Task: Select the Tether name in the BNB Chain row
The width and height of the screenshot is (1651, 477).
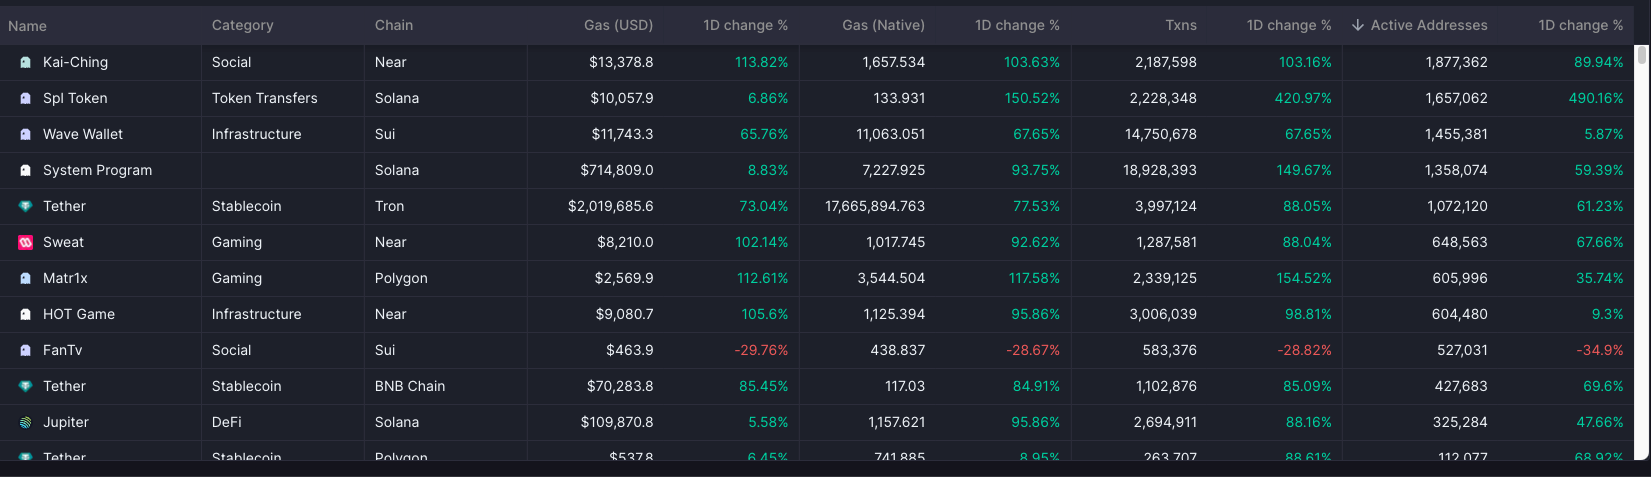Action: pos(64,386)
